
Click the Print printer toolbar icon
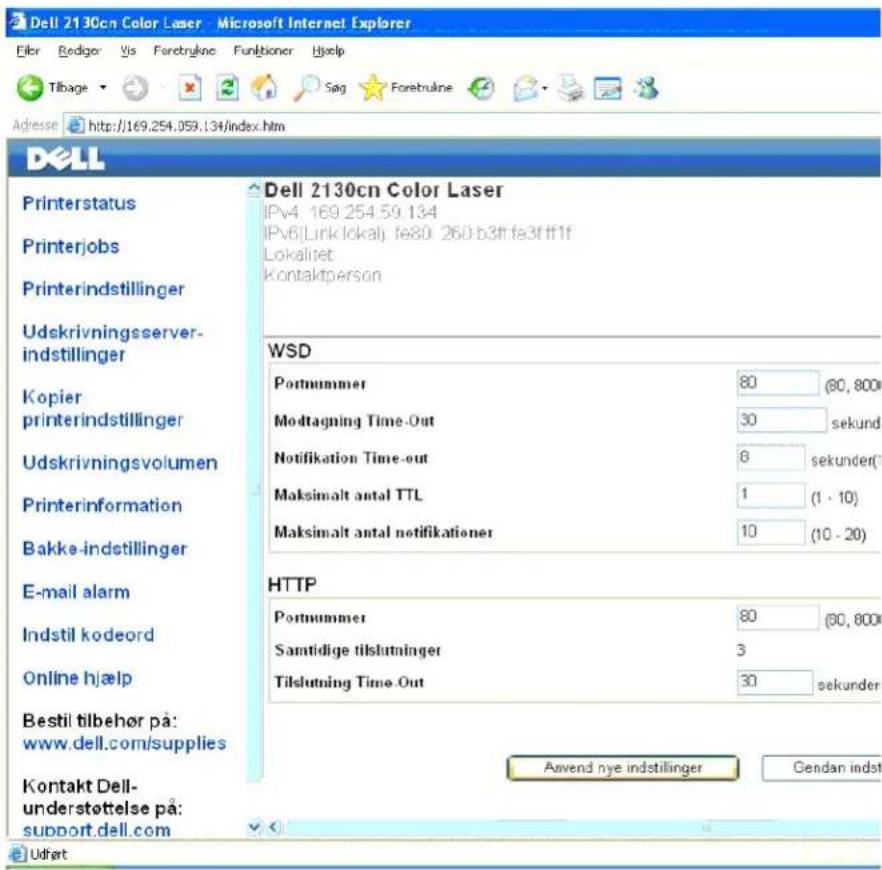click(571, 88)
